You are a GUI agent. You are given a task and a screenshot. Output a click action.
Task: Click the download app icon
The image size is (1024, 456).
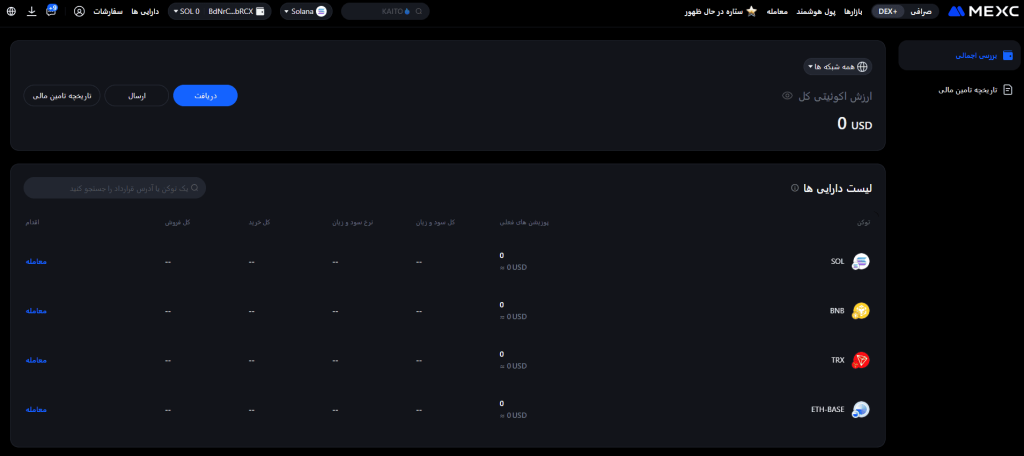pos(31,11)
